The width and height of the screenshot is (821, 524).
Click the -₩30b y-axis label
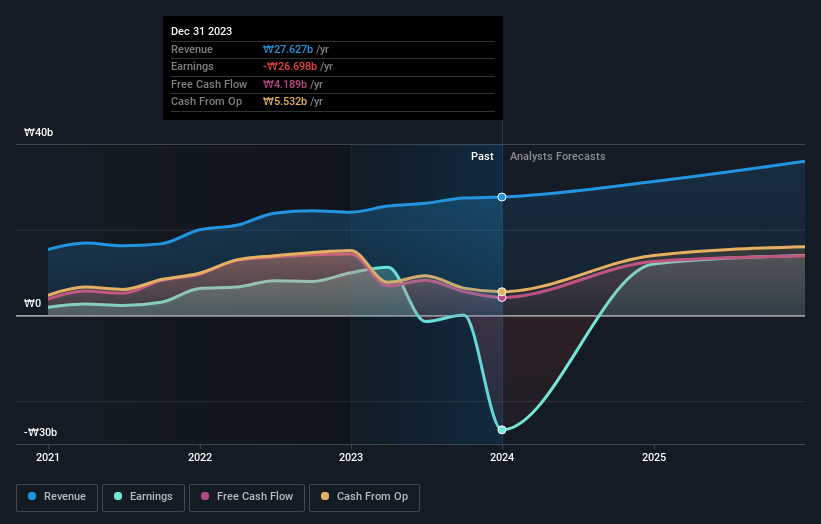(40, 432)
